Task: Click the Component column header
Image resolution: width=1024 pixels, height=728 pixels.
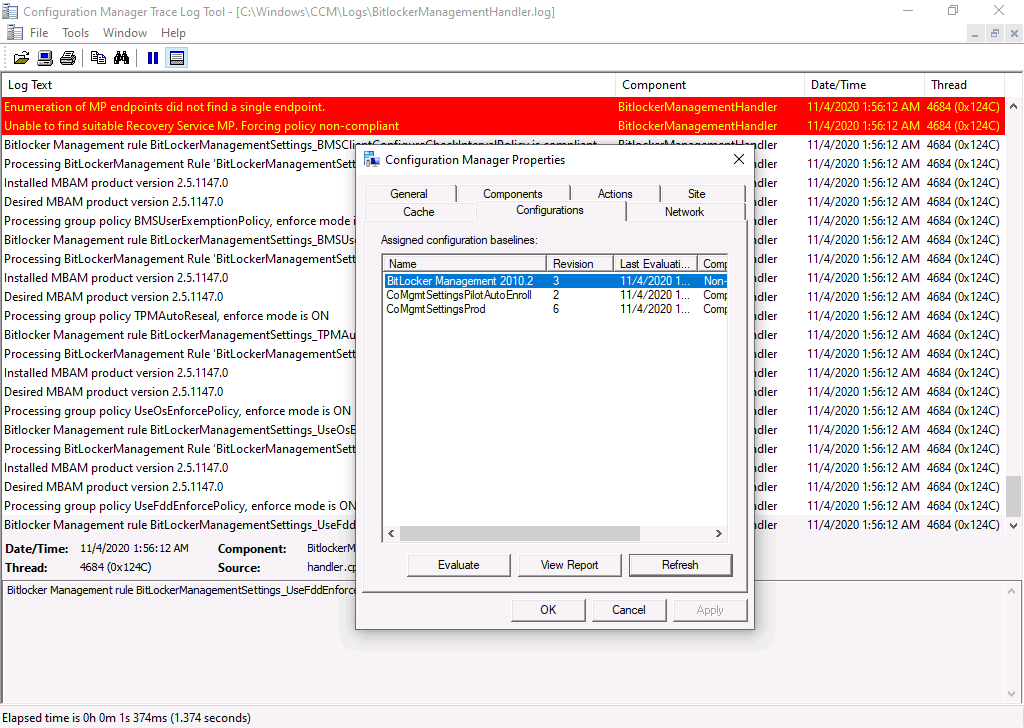Action: click(710, 85)
